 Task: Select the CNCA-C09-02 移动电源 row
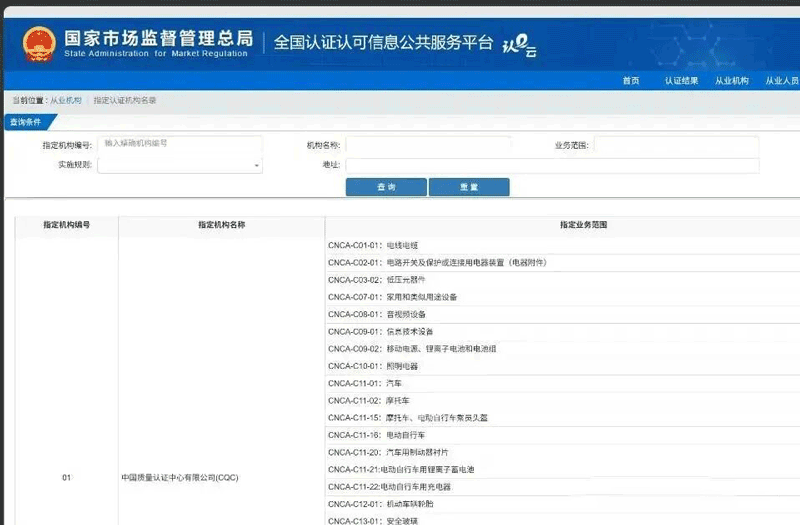click(x=563, y=349)
